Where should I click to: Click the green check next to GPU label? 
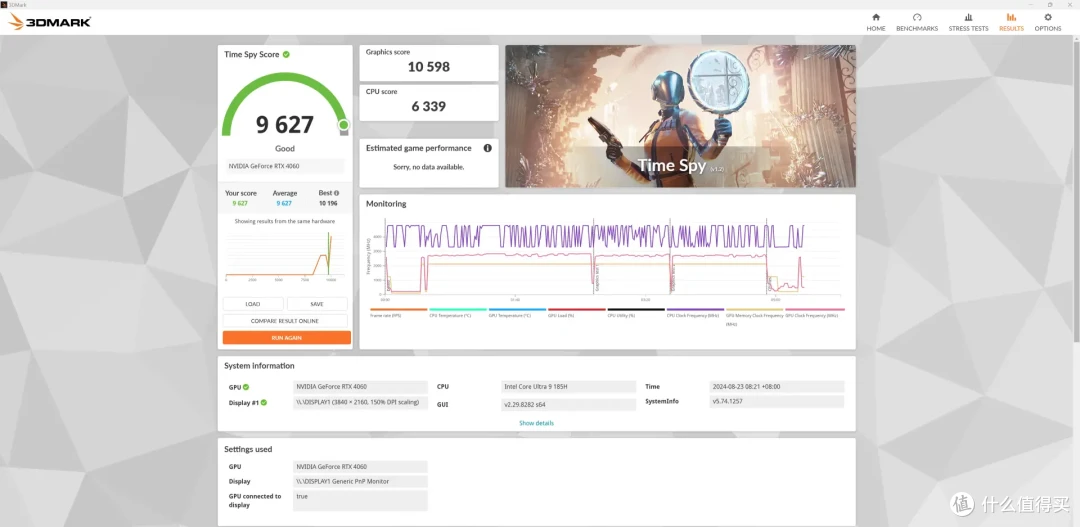(x=246, y=387)
